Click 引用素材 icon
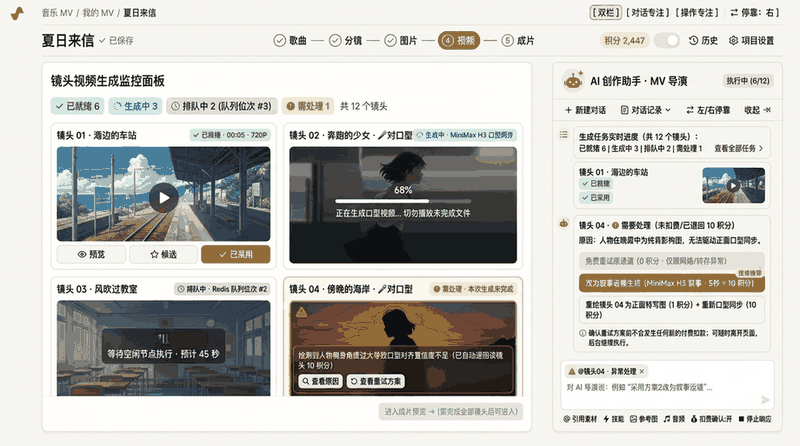 [580, 419]
